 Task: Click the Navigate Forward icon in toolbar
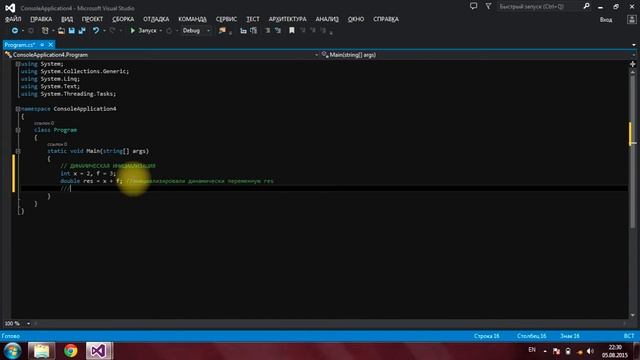point(31,31)
